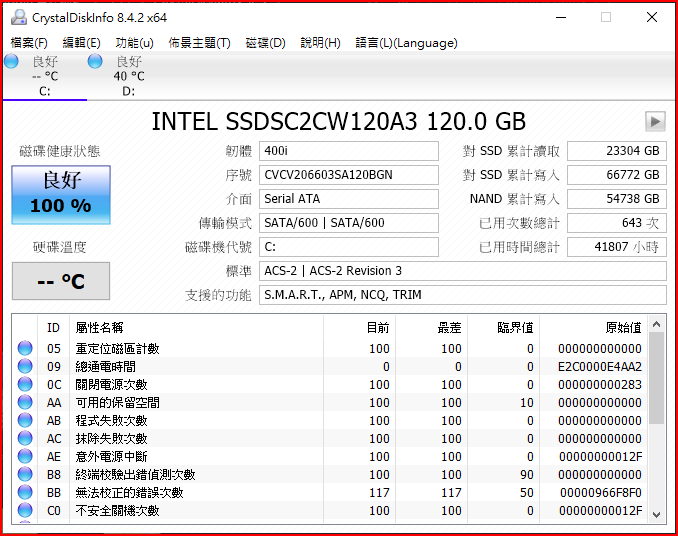678x536 pixels.
Task: Click the firmware field showing 400i
Action: coord(349,151)
